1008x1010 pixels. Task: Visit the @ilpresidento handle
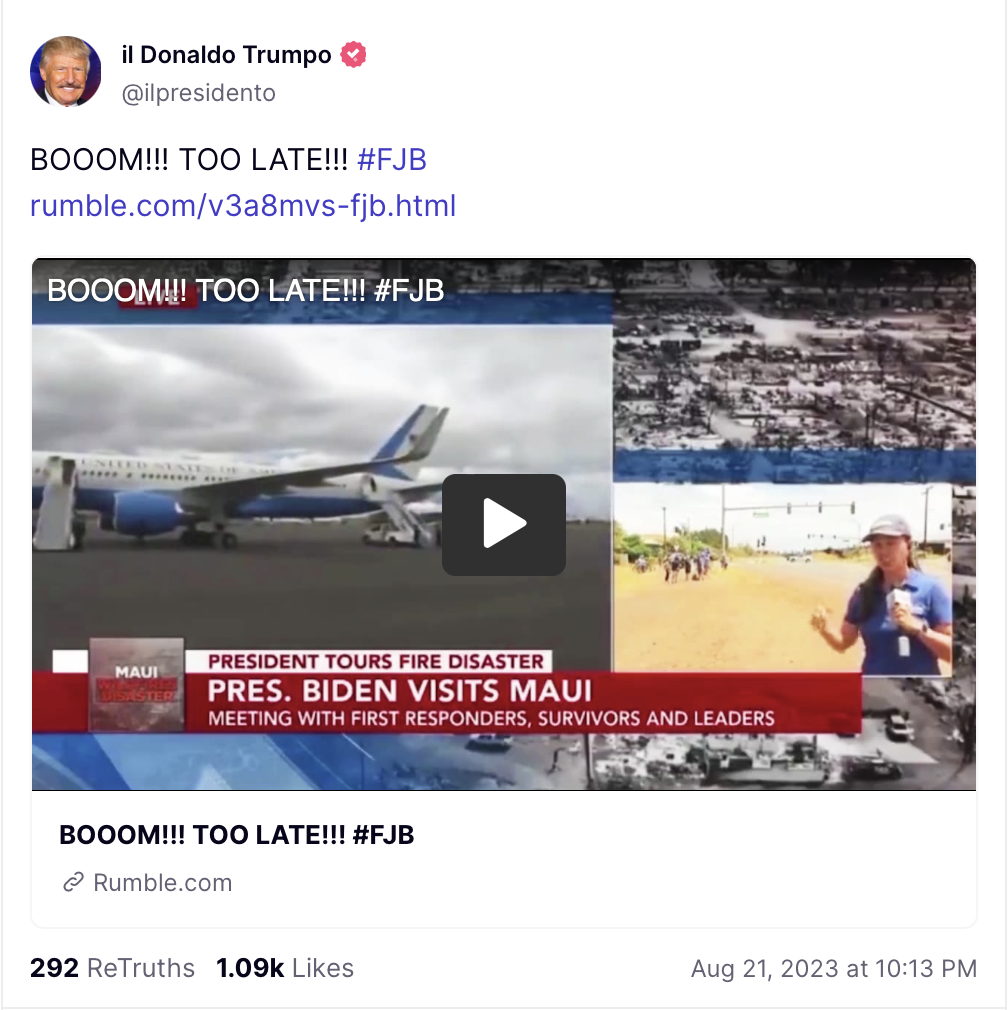[x=198, y=93]
